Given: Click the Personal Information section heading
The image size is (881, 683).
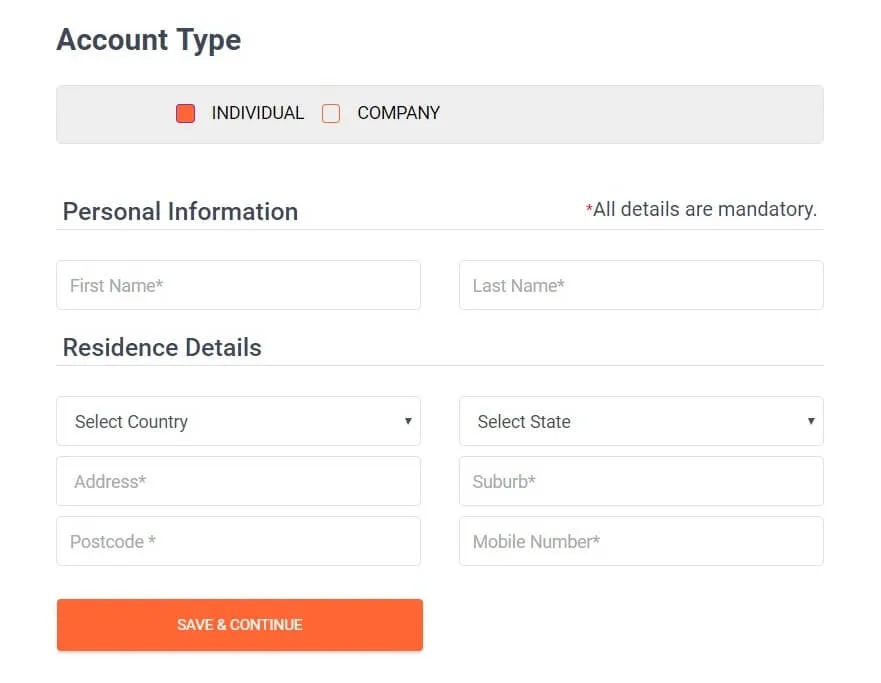Looking at the screenshot, I should coord(180,211).
